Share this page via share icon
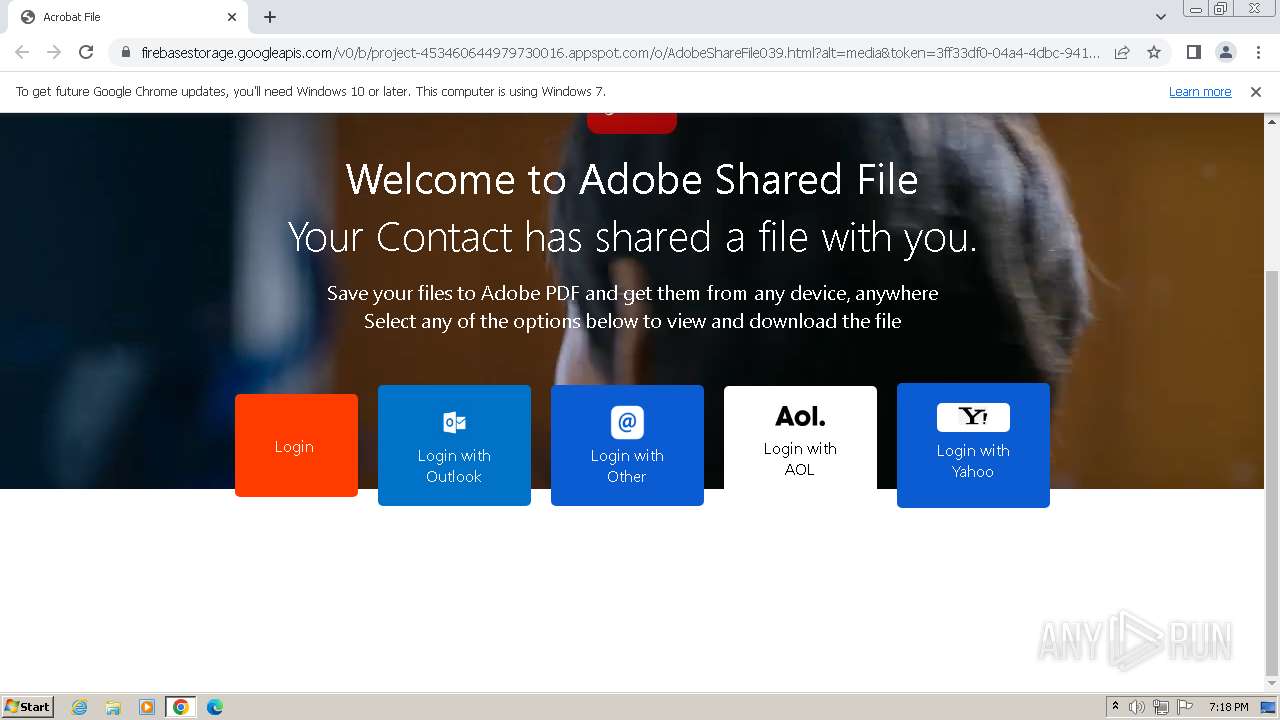Viewport: 1280px width, 720px height. pos(1122,52)
